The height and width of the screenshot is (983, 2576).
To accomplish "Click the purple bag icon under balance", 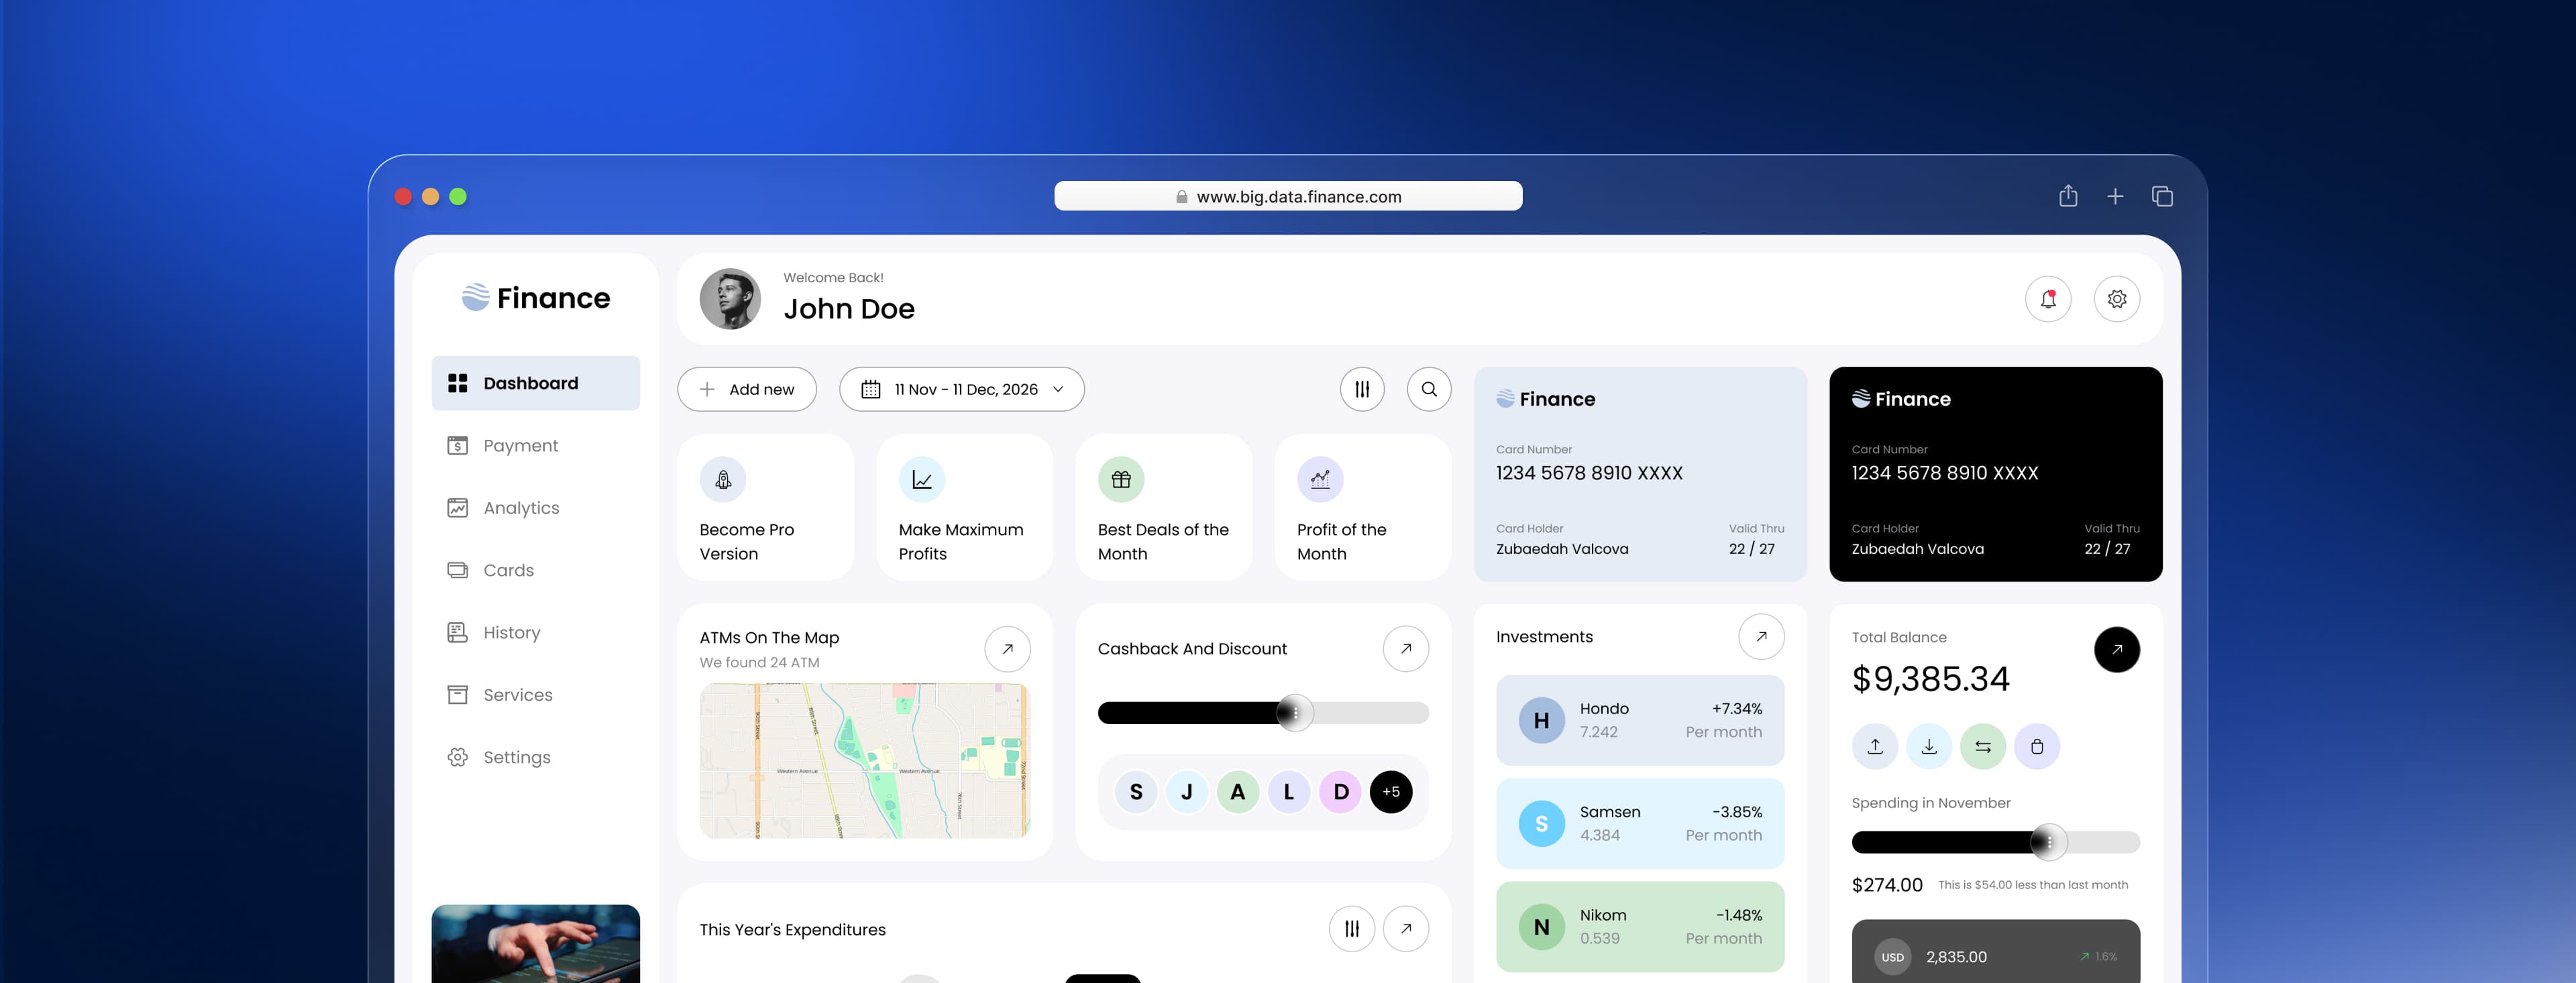I will tap(2037, 747).
